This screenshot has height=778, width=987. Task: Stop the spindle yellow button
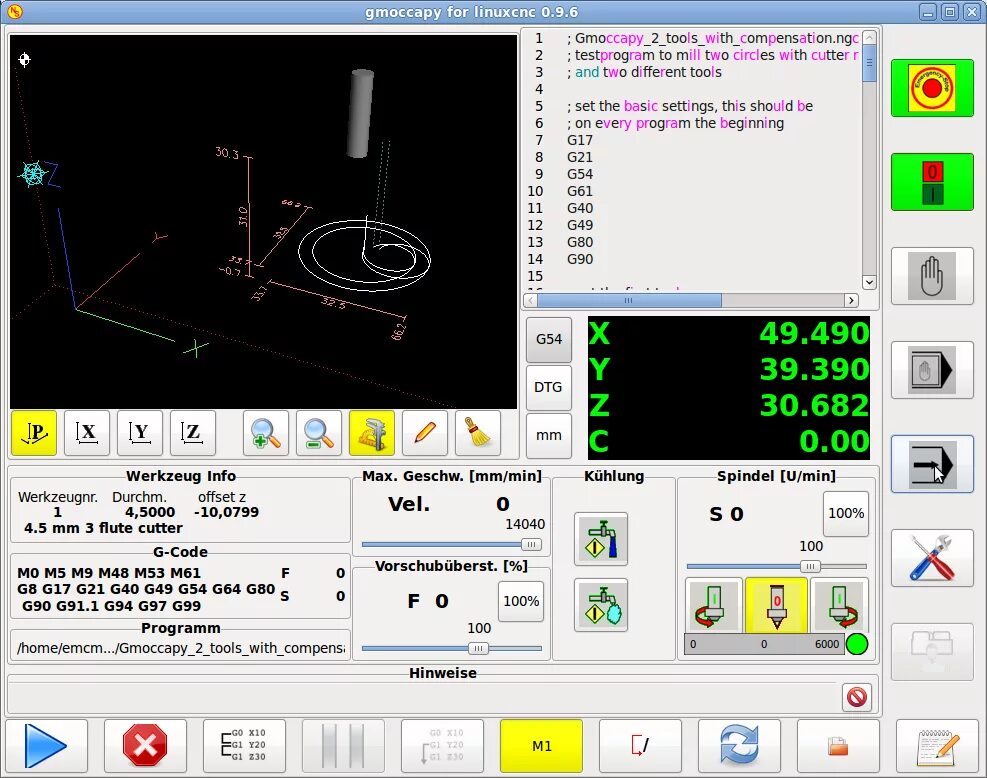point(776,606)
